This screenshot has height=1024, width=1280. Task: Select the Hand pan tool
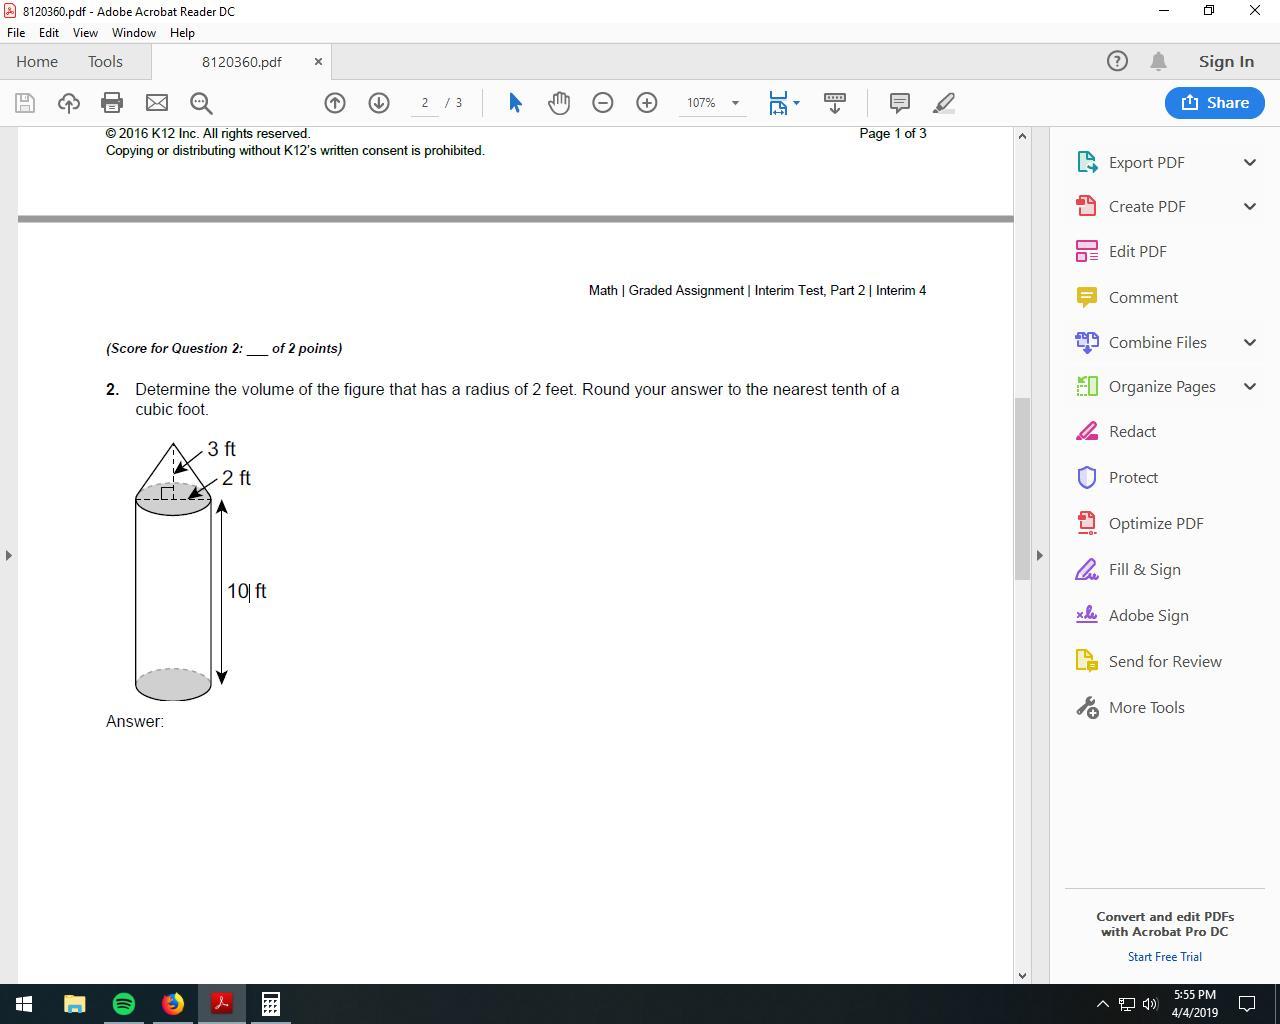[x=559, y=103]
